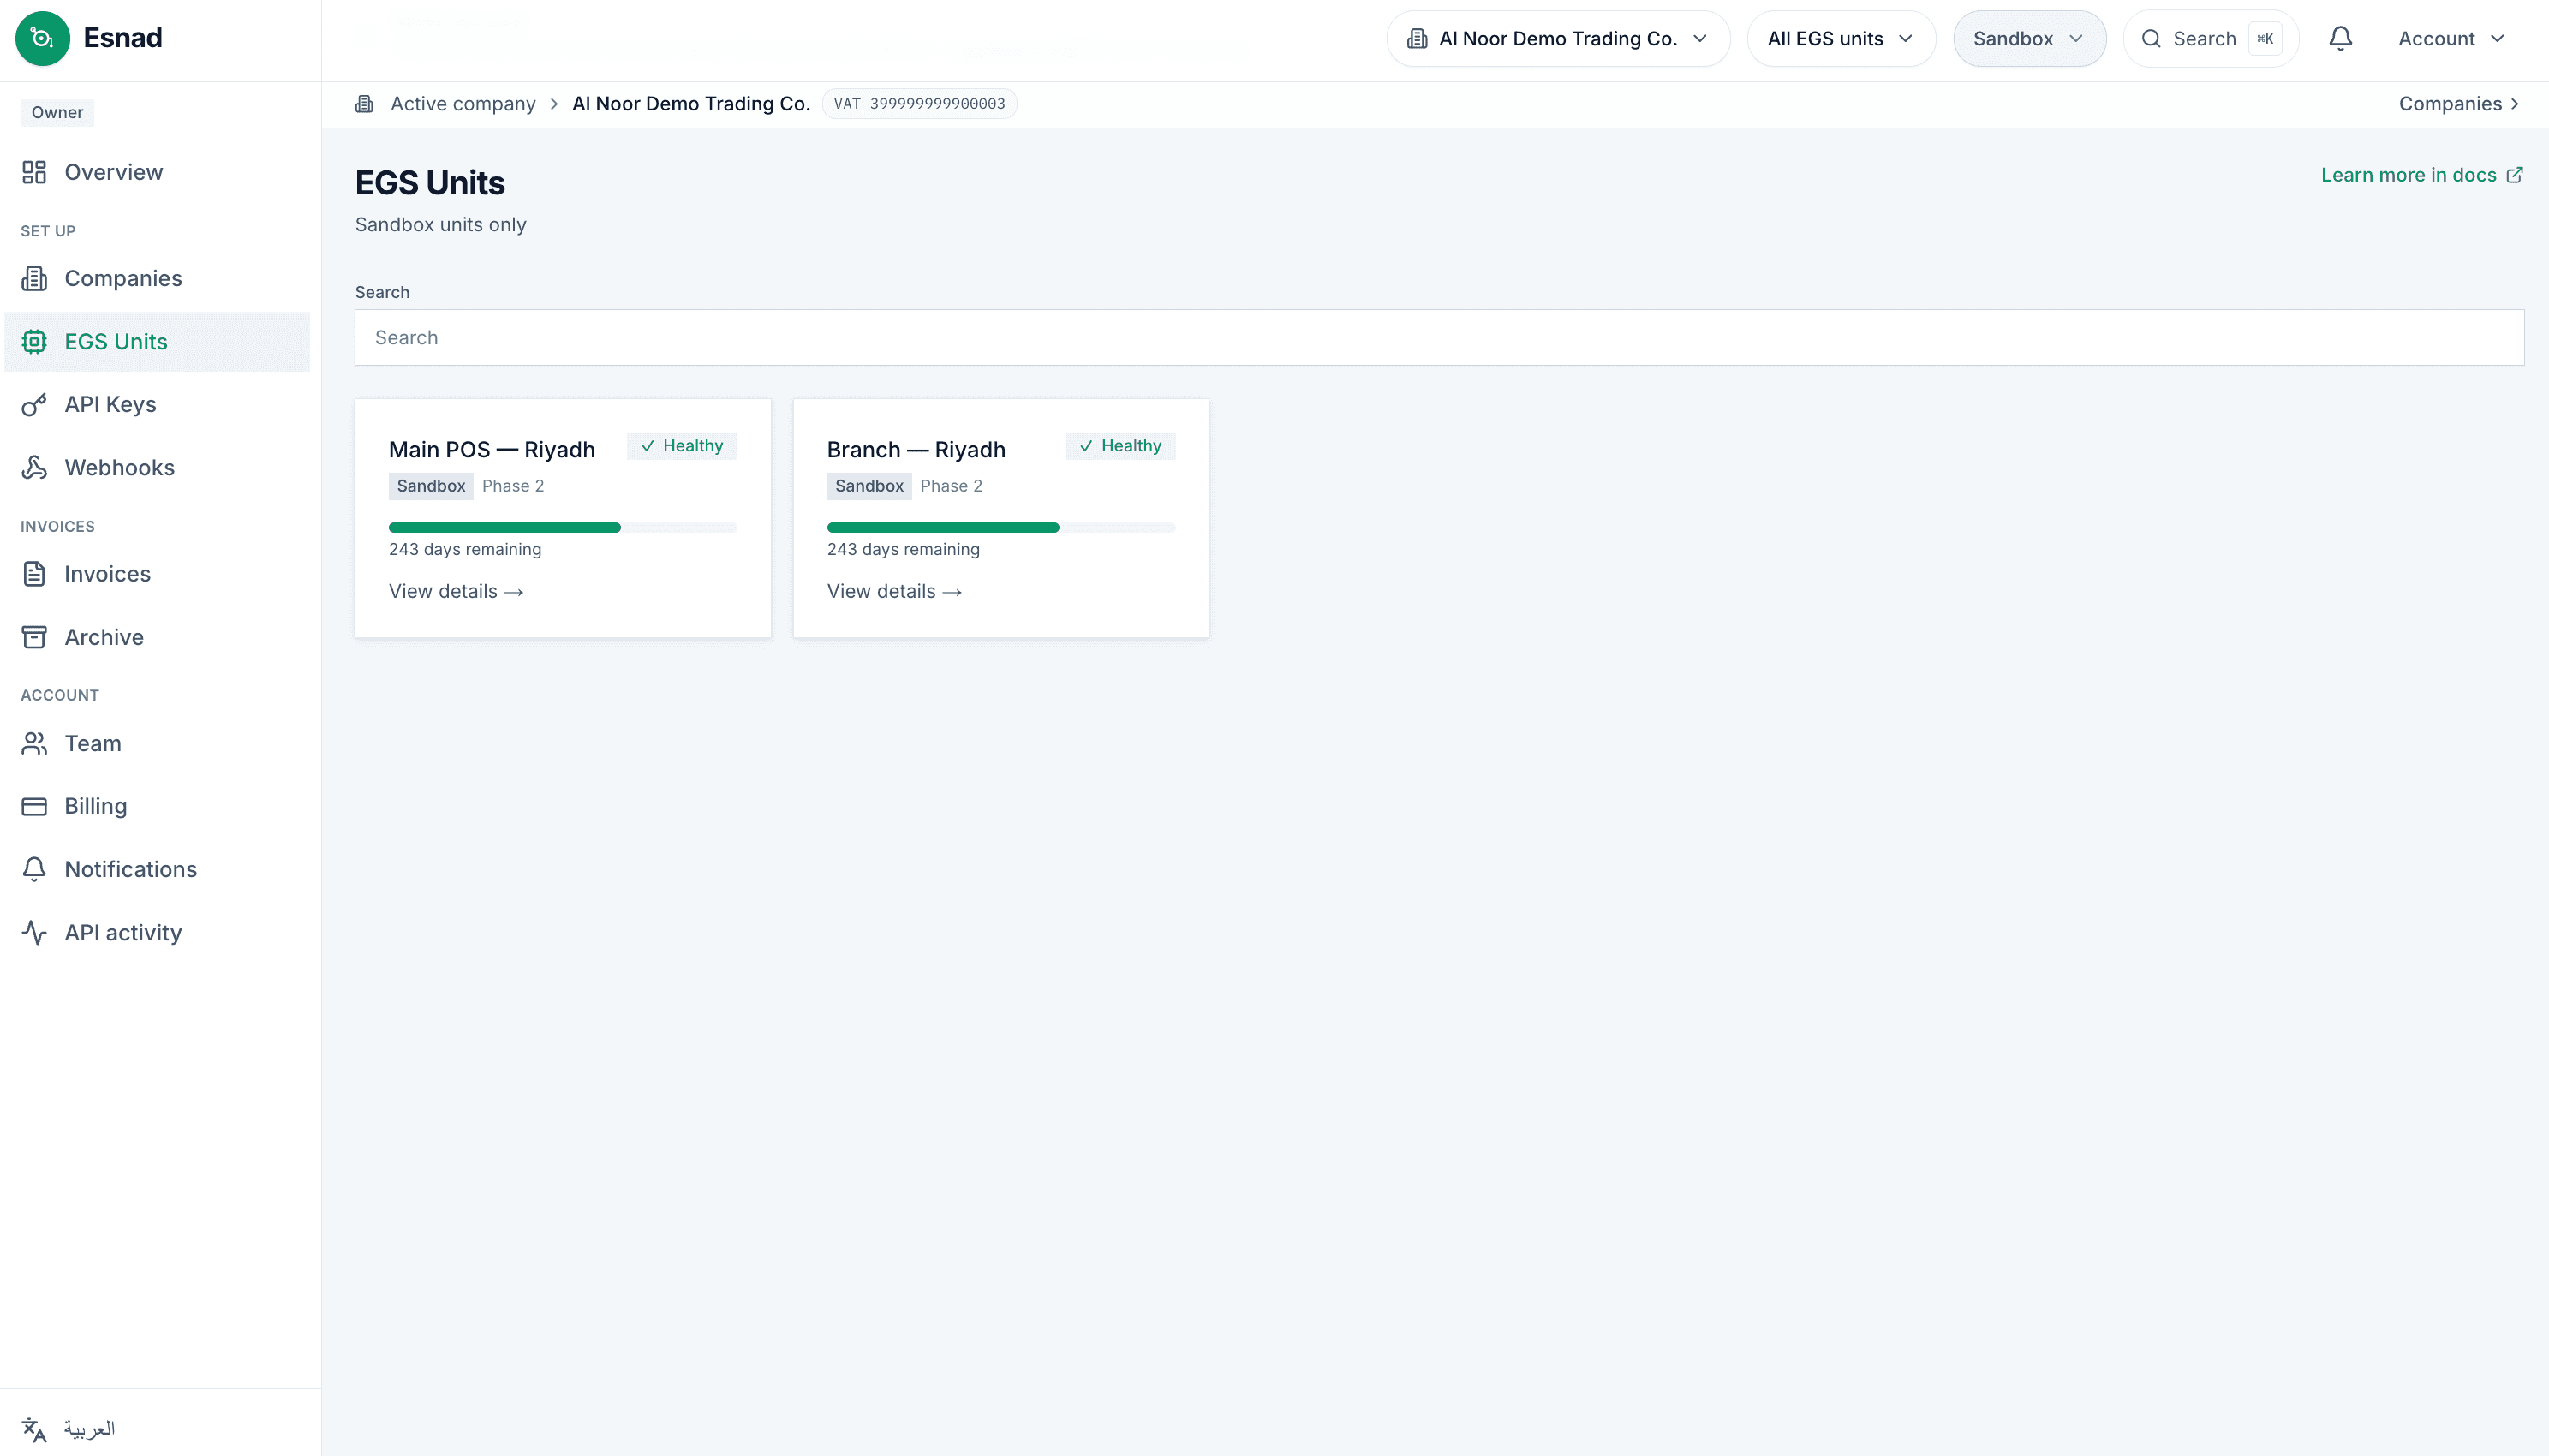Go to Companies via breadcrumb chevron link
2549x1456 pixels.
tap(2459, 104)
